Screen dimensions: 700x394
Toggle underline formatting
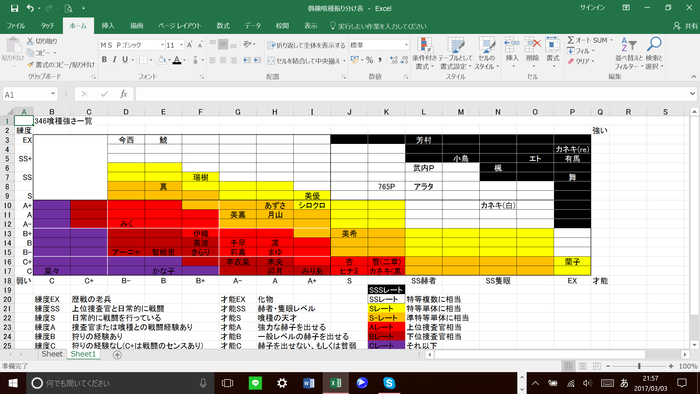tap(125, 60)
